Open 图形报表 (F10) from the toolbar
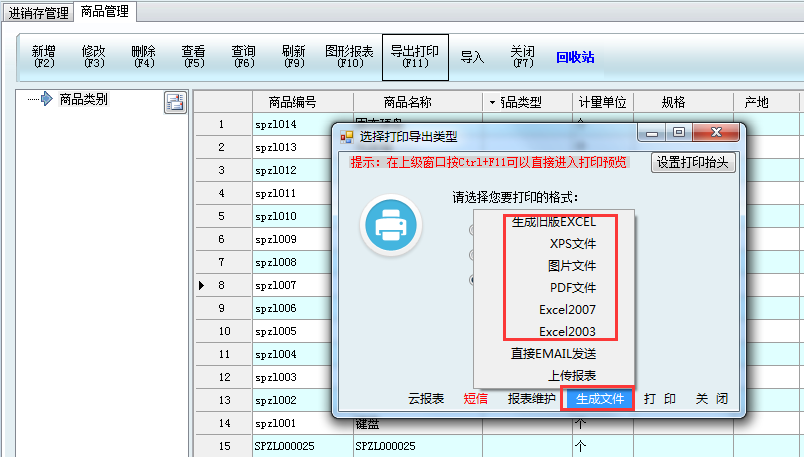The image size is (804, 457). tap(349, 56)
